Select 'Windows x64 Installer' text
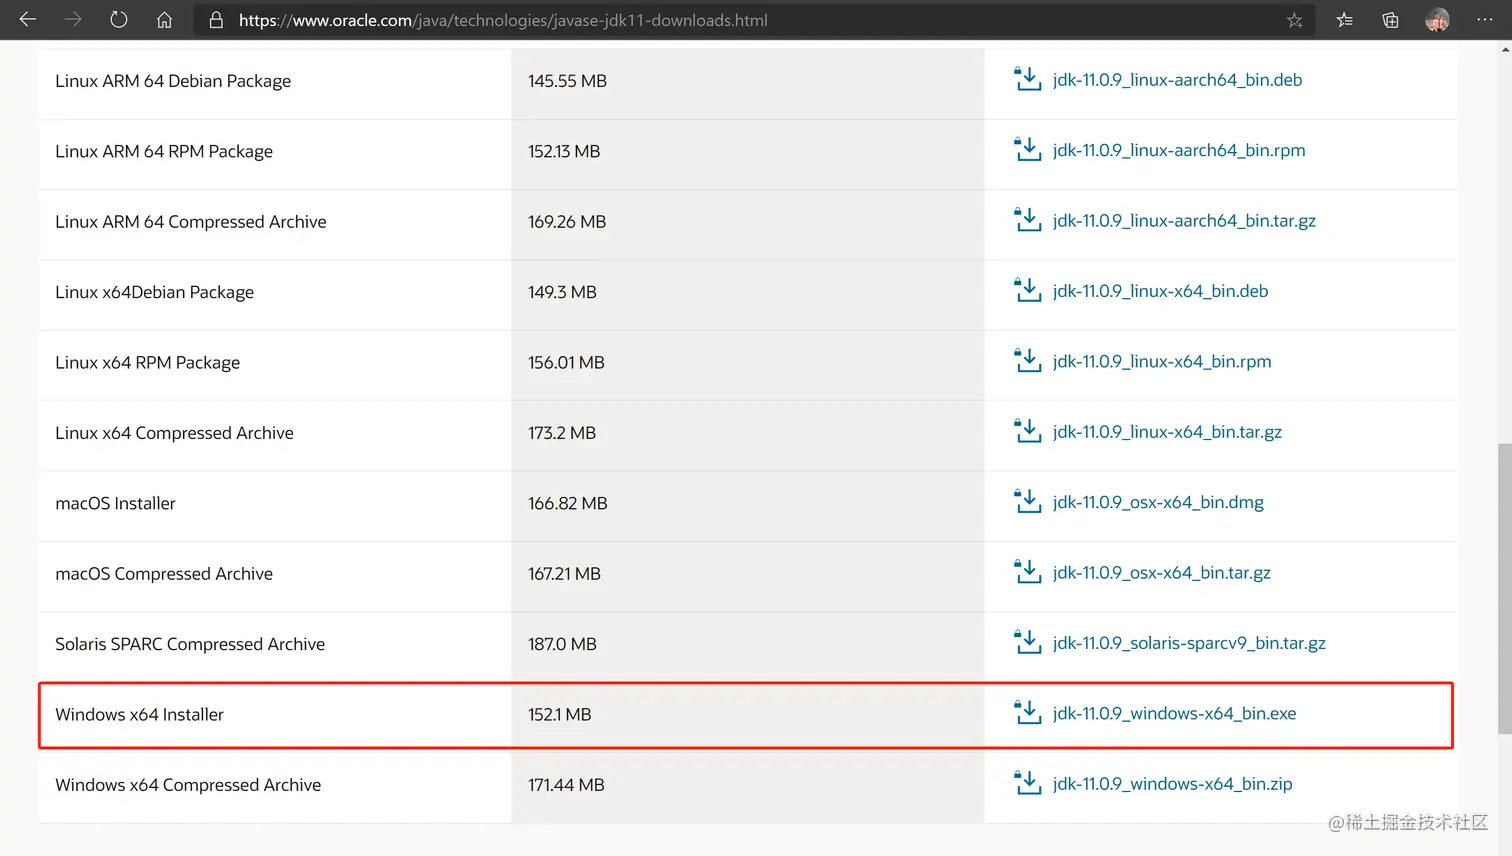Image resolution: width=1512 pixels, height=856 pixels. pos(139,714)
